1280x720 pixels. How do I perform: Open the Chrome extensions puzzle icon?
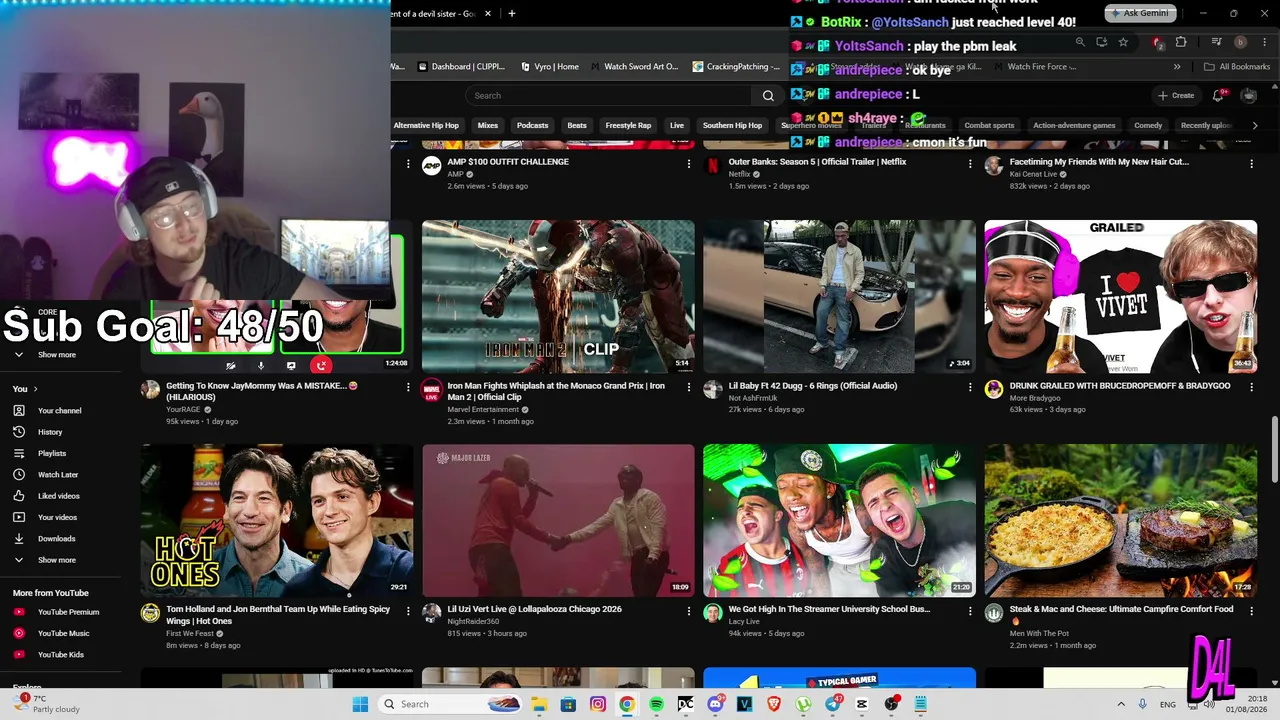pos(1181,42)
